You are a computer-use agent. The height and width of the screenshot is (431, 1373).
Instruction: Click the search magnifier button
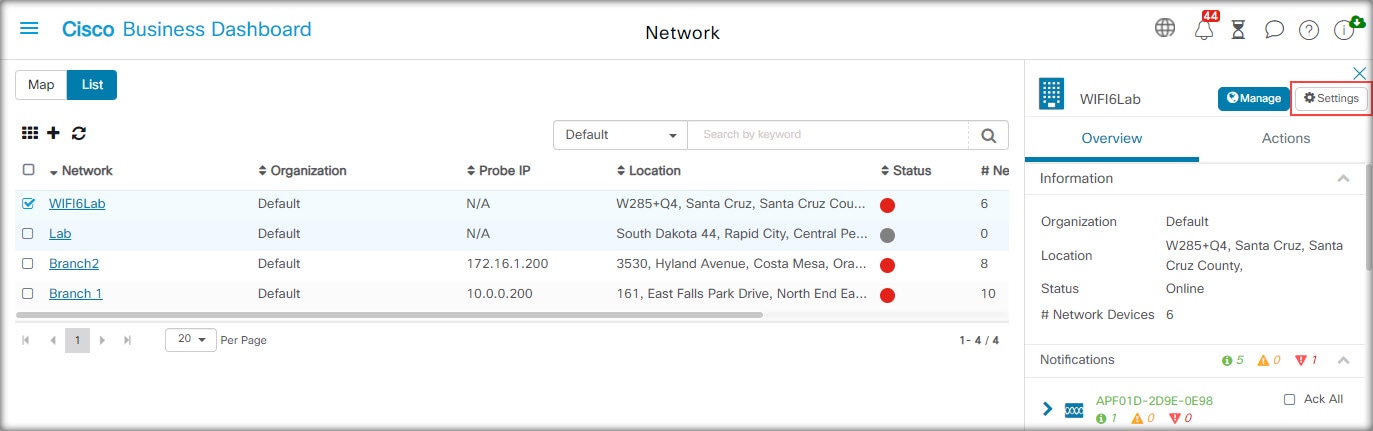988,135
